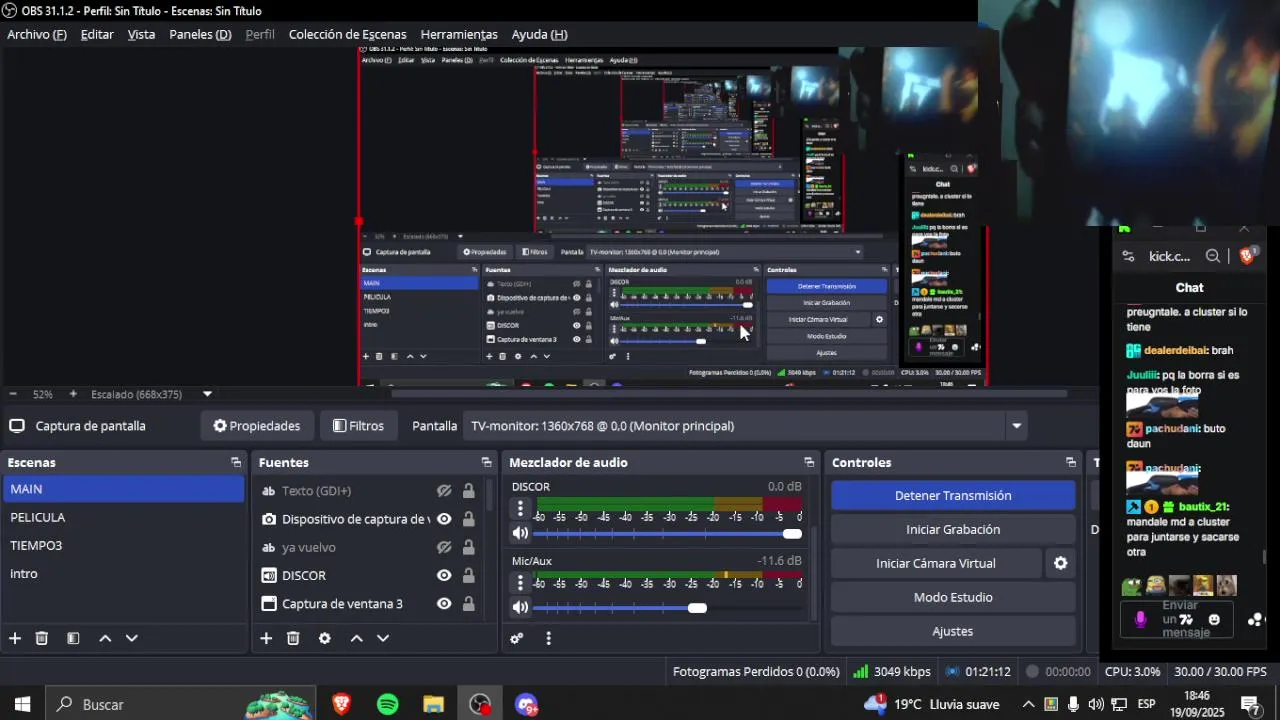Toggle lock on DISCOR source
The width and height of the screenshot is (1280, 720).
[x=468, y=575]
